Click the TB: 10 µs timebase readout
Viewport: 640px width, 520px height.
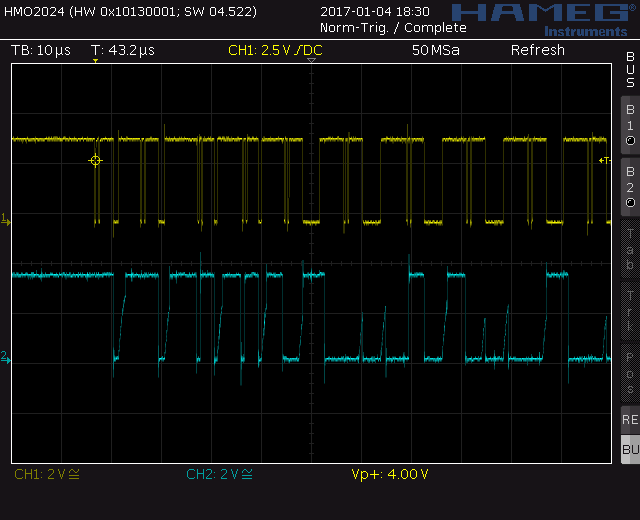41,50
